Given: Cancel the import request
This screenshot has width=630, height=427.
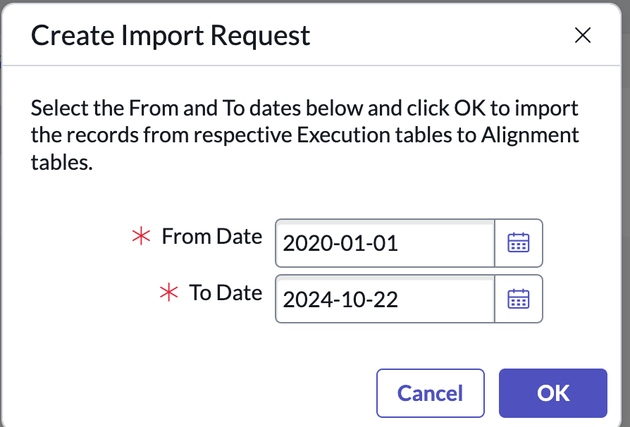Looking at the screenshot, I should point(430,393).
